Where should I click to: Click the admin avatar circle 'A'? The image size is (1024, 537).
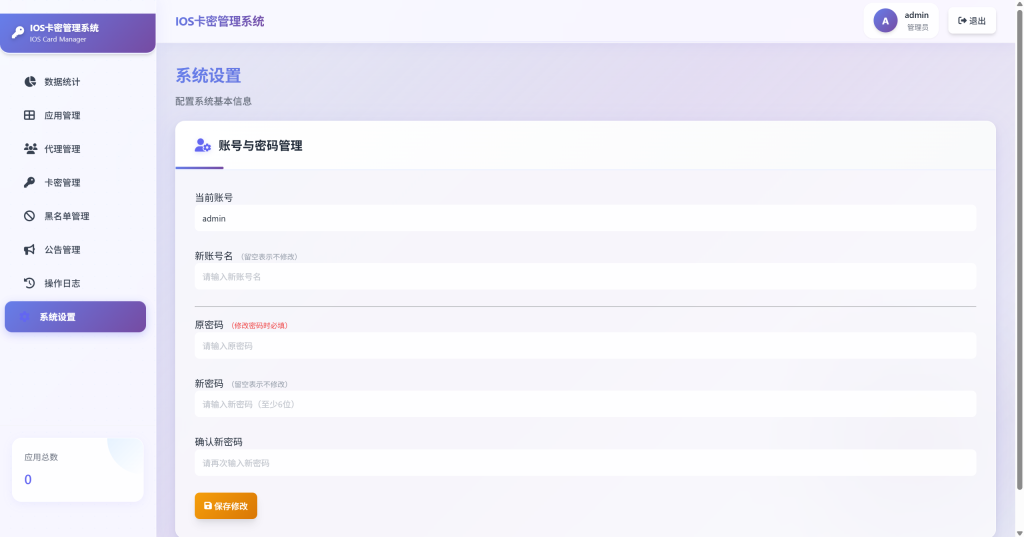pyautogui.click(x=886, y=21)
